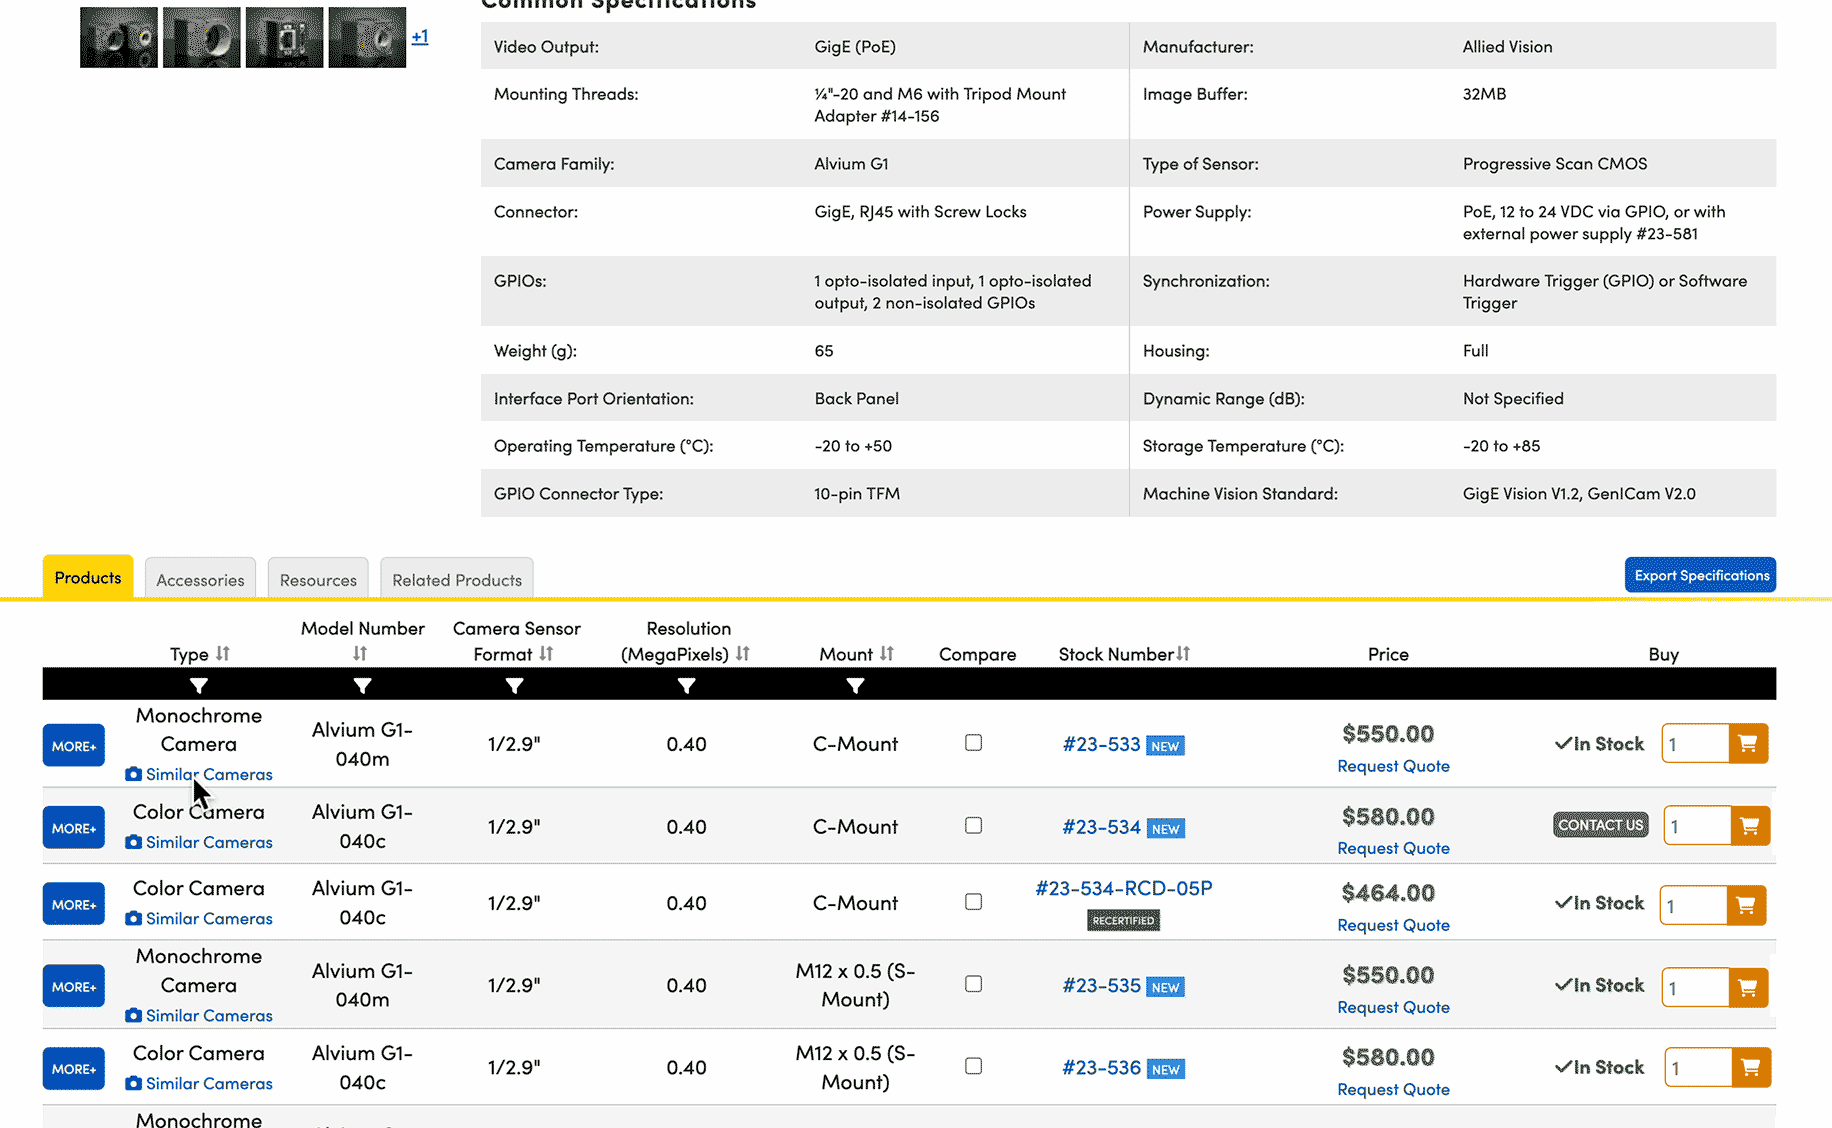Image resolution: width=1832 pixels, height=1128 pixels.
Task: Check Compare box for #23-533
Action: 973,743
